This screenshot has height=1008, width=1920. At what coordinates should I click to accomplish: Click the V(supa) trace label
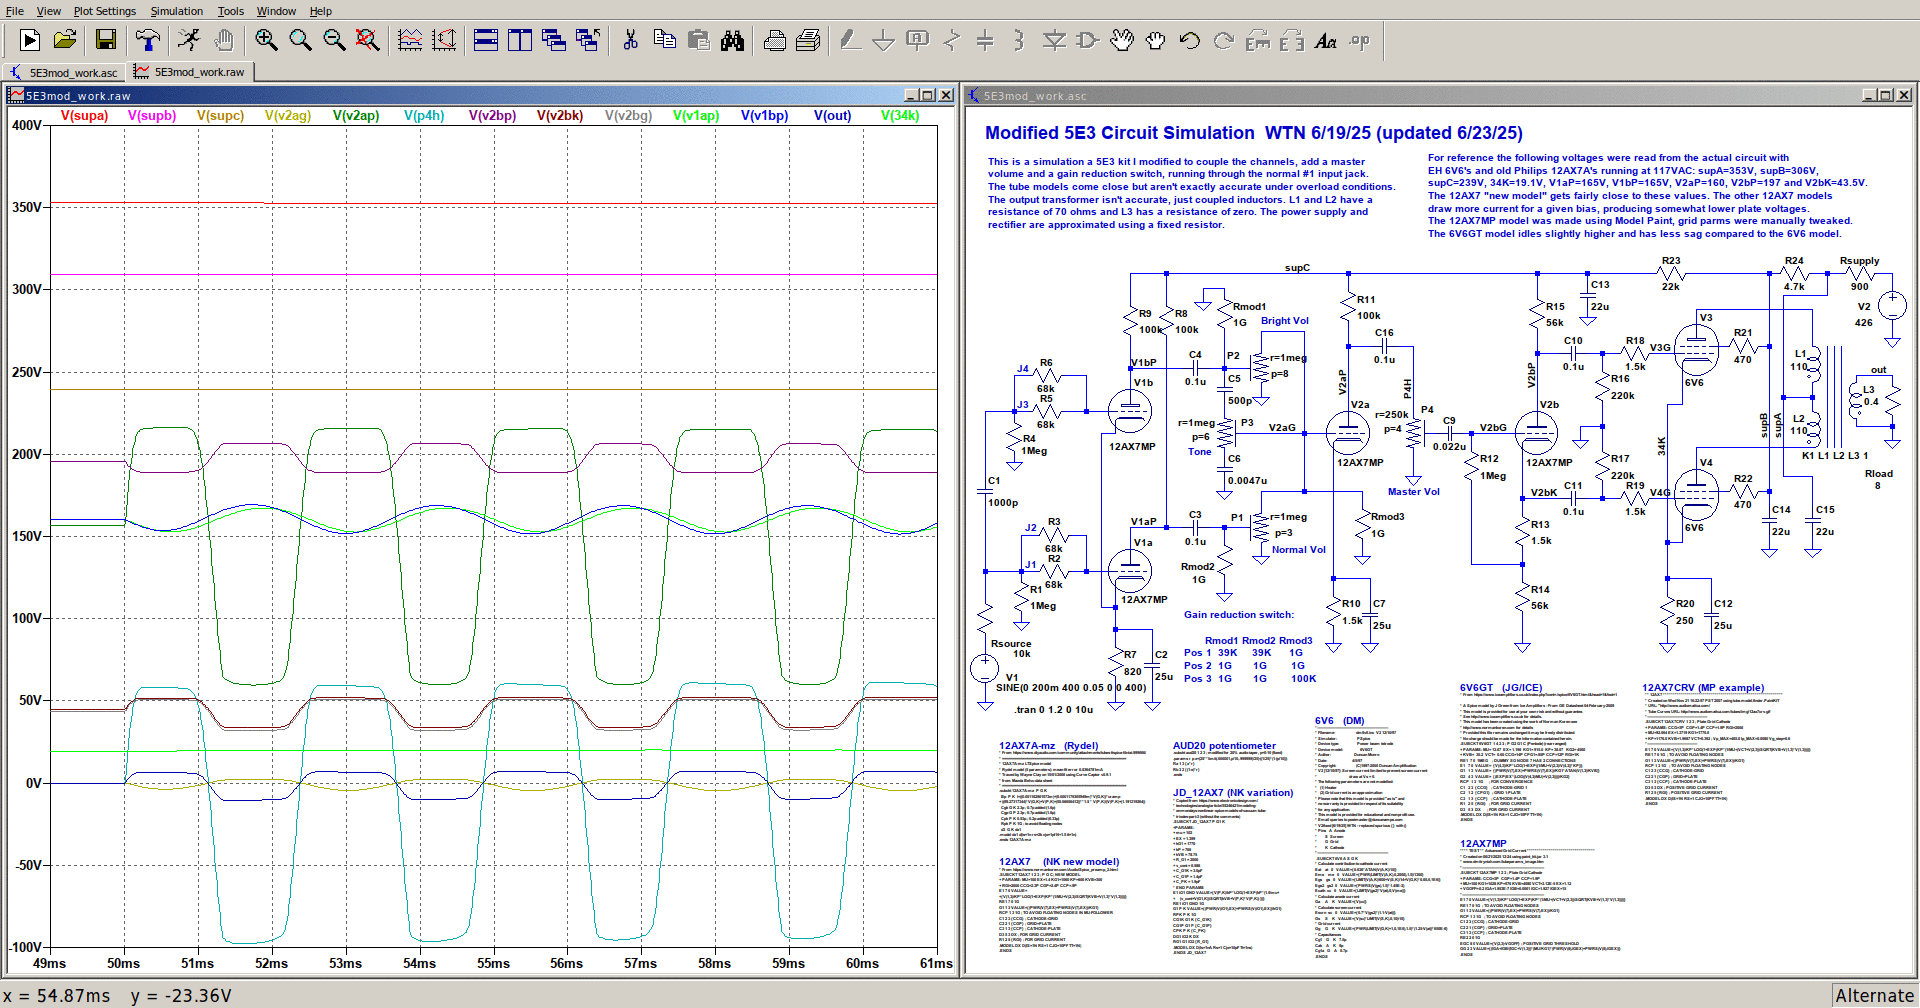[x=85, y=116]
